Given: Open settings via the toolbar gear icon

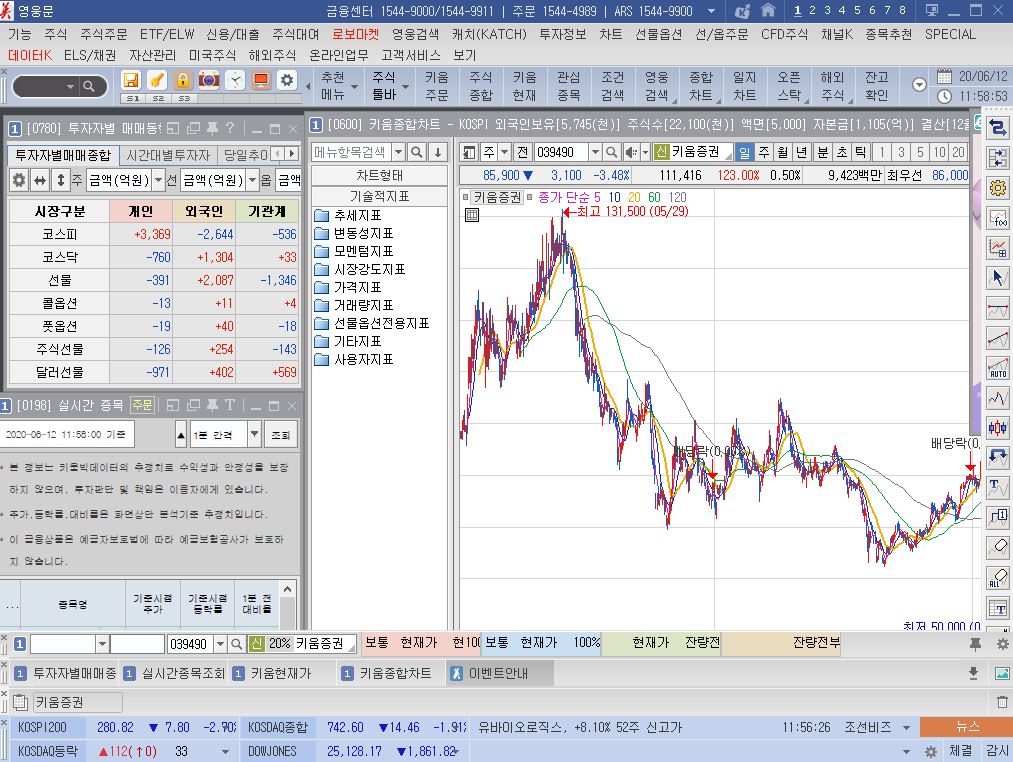Looking at the screenshot, I should tap(287, 80).
